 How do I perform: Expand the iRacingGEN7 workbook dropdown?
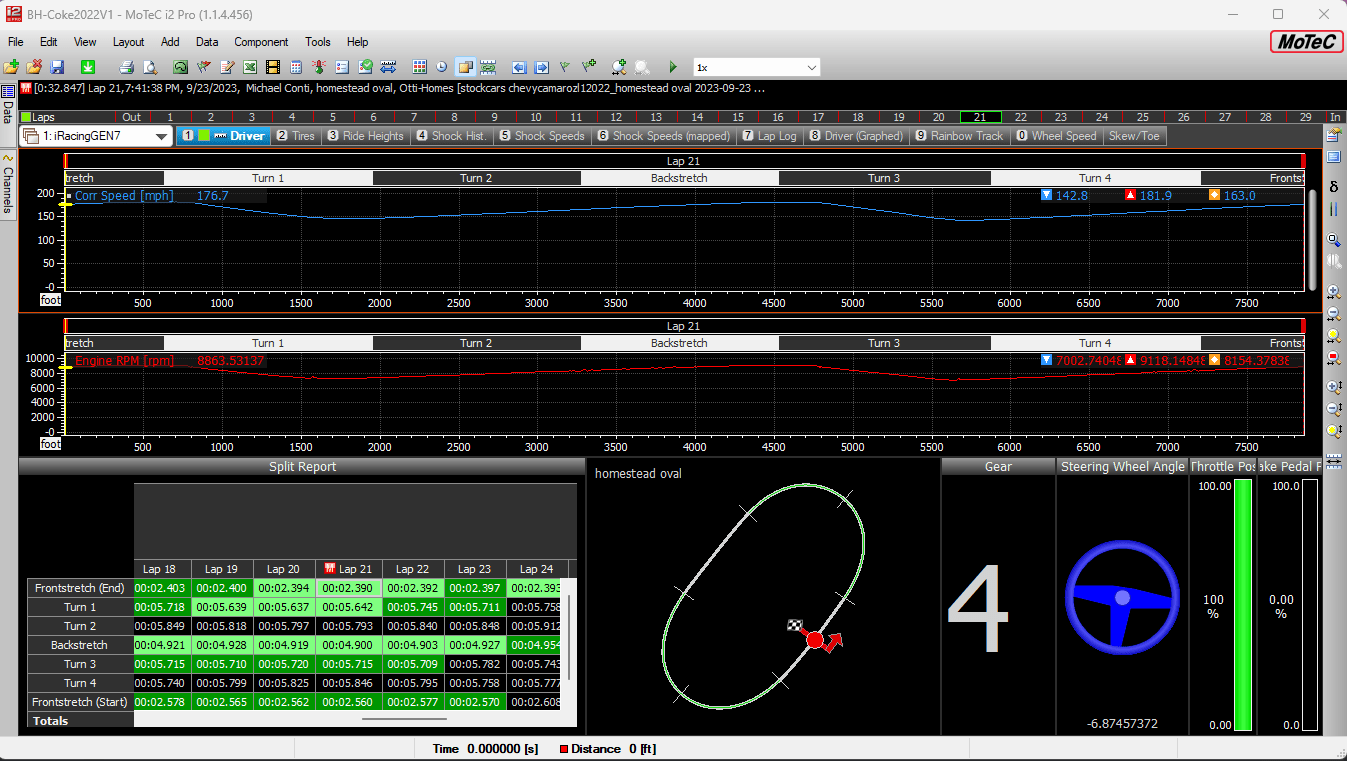pos(161,136)
